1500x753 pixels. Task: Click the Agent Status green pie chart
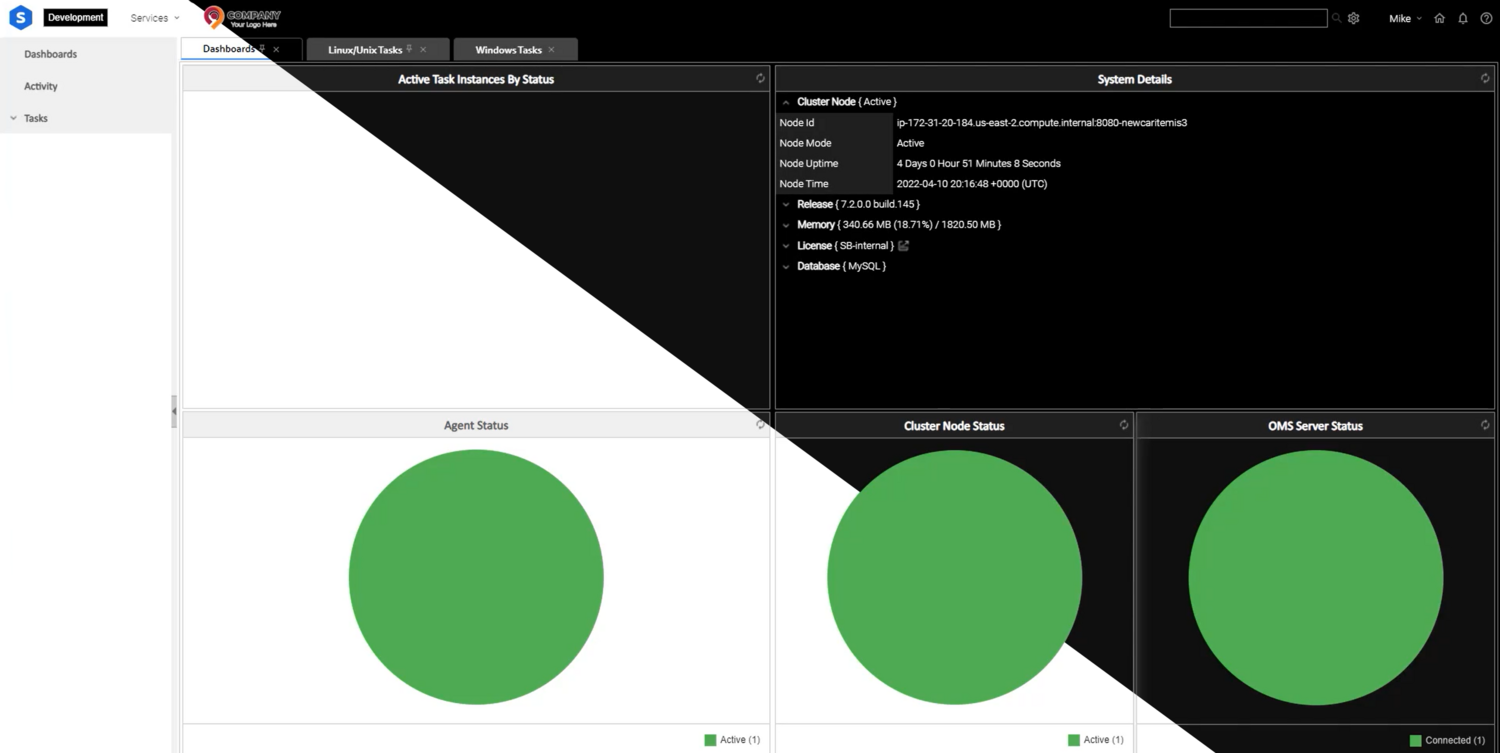pyautogui.click(x=476, y=577)
